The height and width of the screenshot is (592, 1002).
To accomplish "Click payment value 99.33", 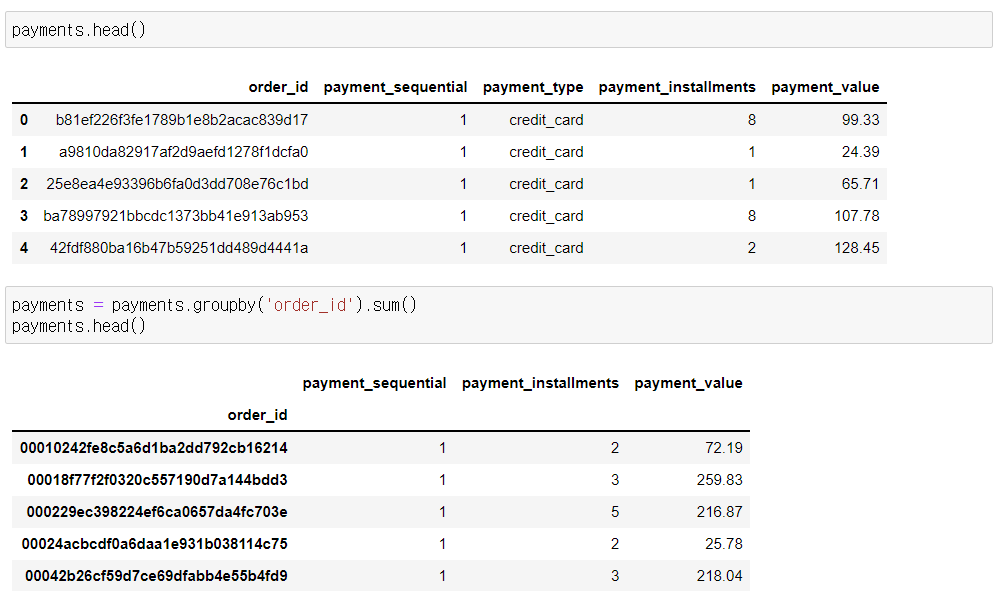I will coord(860,120).
